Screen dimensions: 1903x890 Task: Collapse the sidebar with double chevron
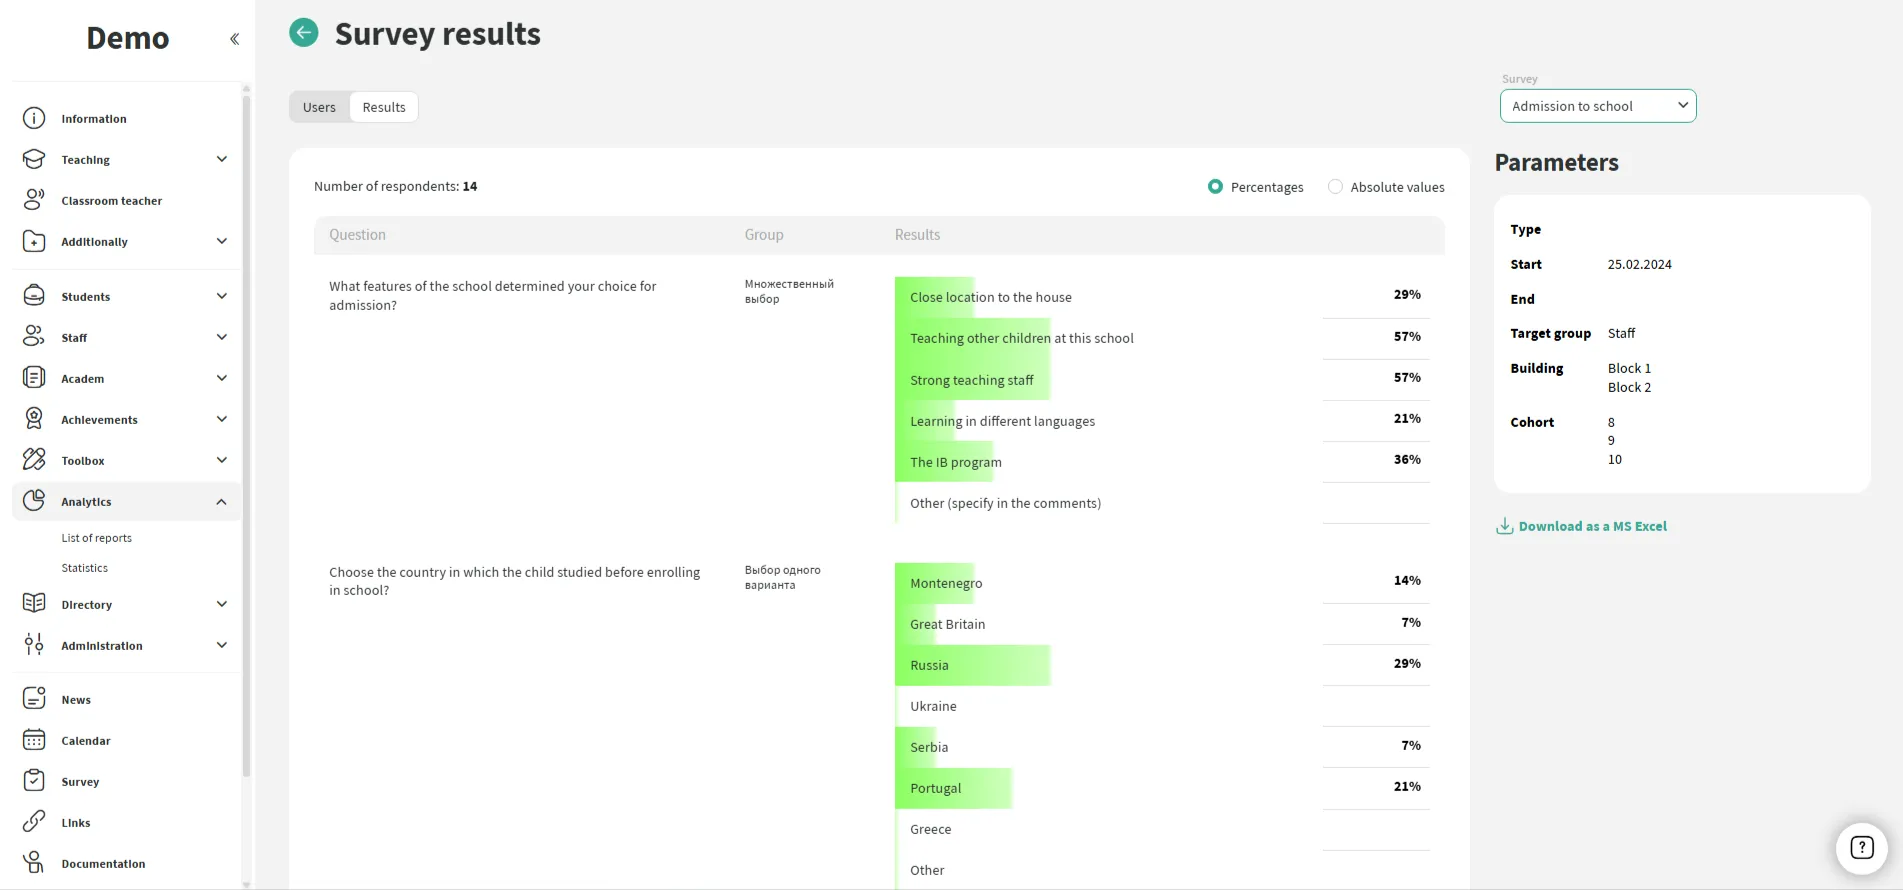point(234,39)
